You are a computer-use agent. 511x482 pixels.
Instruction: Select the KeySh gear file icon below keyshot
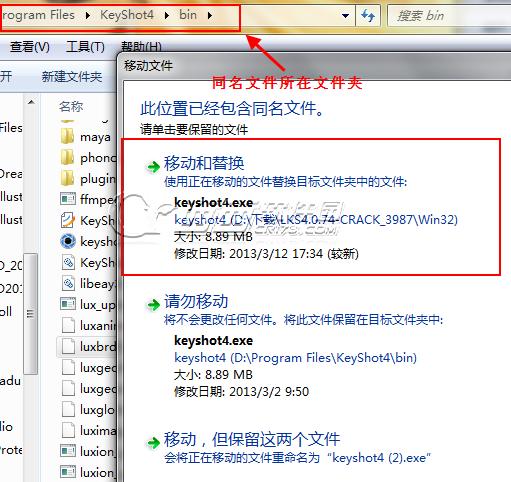point(68,262)
